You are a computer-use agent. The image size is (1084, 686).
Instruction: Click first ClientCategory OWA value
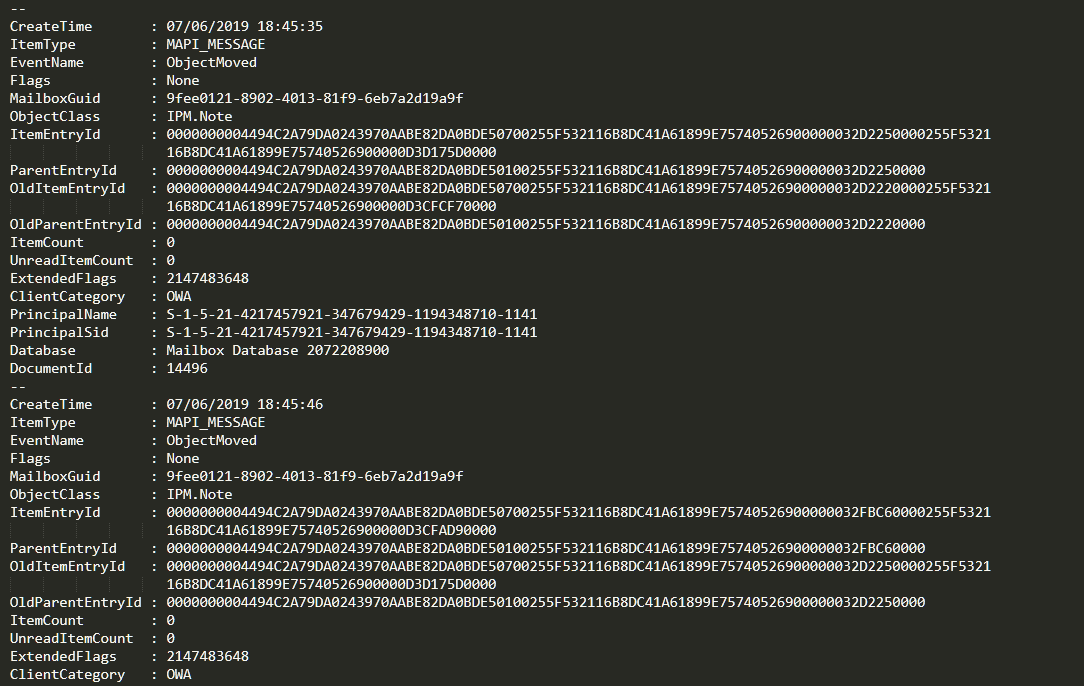click(179, 297)
